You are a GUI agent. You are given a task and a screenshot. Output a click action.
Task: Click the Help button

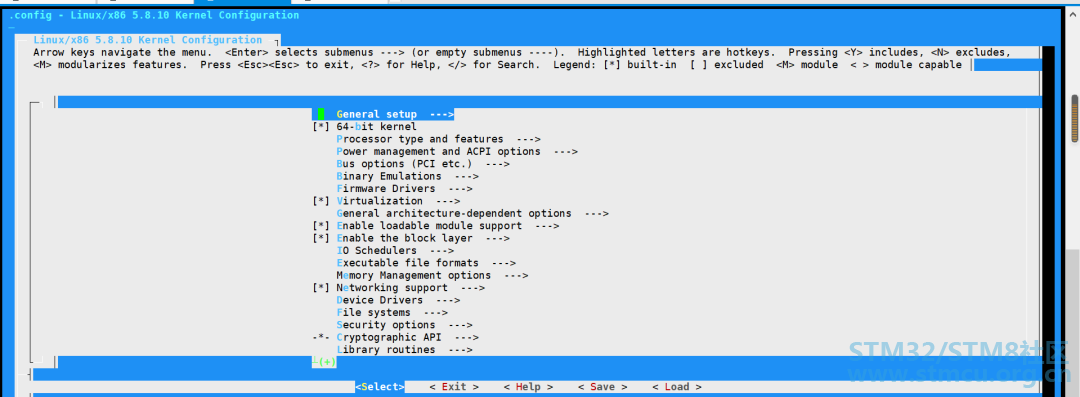click(x=528, y=387)
